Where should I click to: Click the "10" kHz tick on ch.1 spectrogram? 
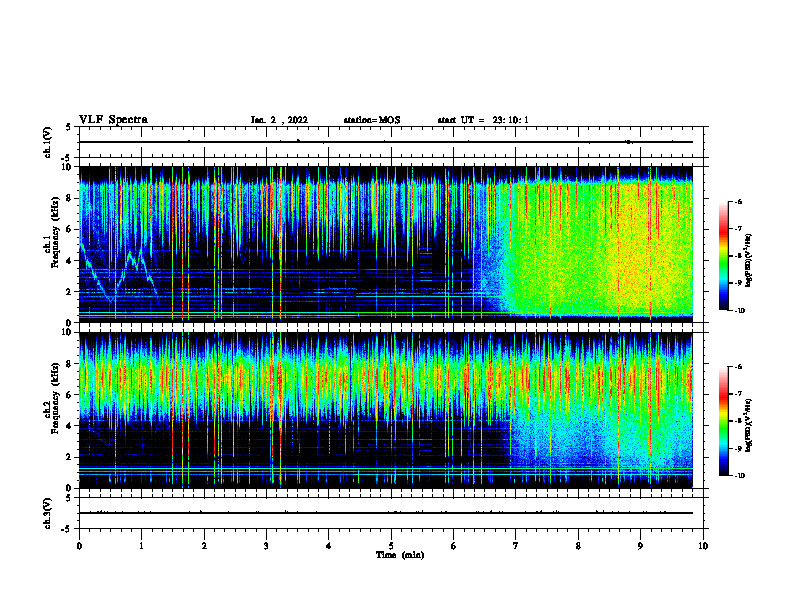click(67, 167)
